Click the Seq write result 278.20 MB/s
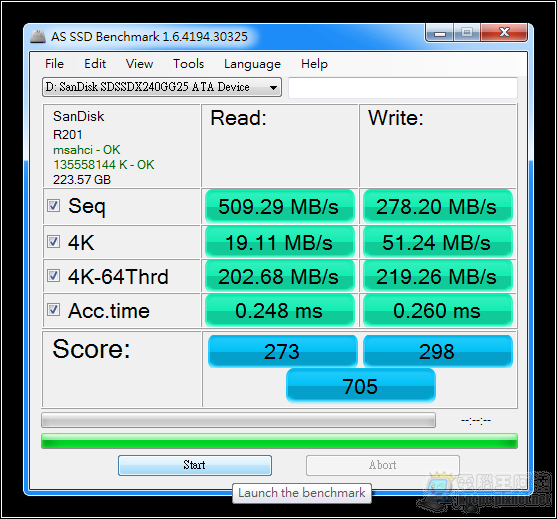This screenshot has width=557, height=519. pyautogui.click(x=438, y=206)
